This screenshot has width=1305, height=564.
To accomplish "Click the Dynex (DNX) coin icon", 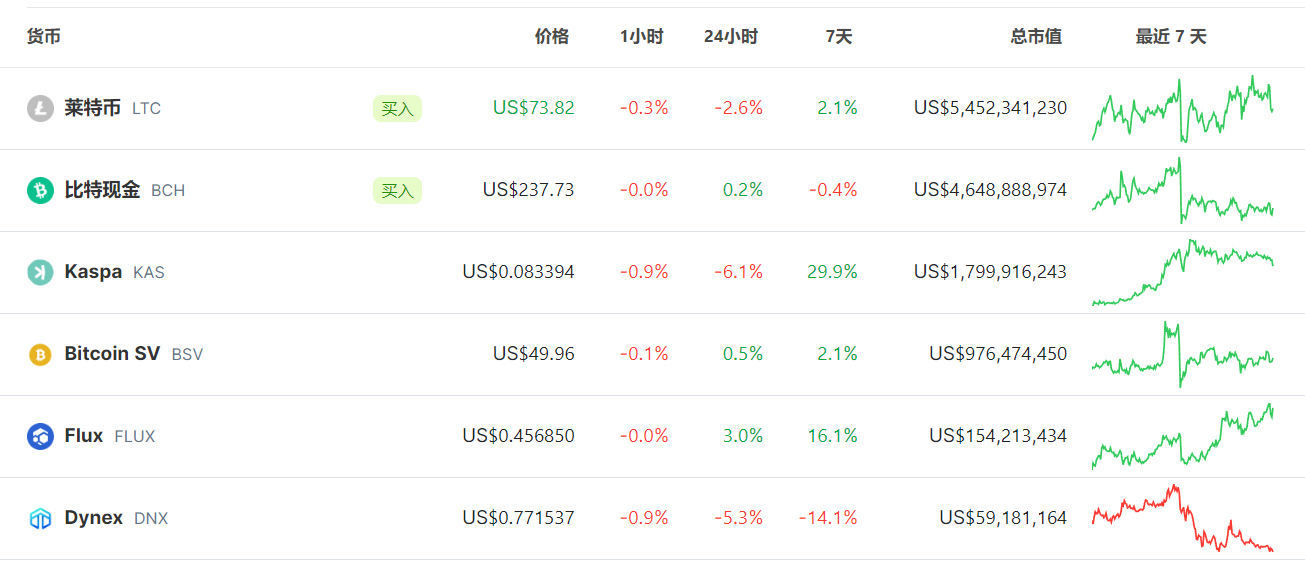I will (40, 518).
